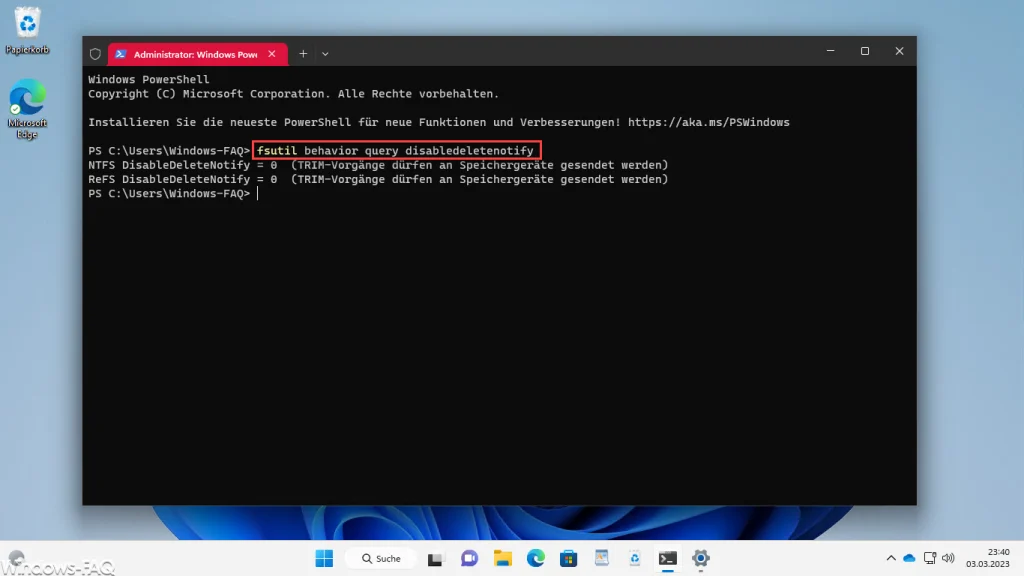Screen dimensions: 1024x576
Task: Maximize the terminal window
Action: coord(865,51)
